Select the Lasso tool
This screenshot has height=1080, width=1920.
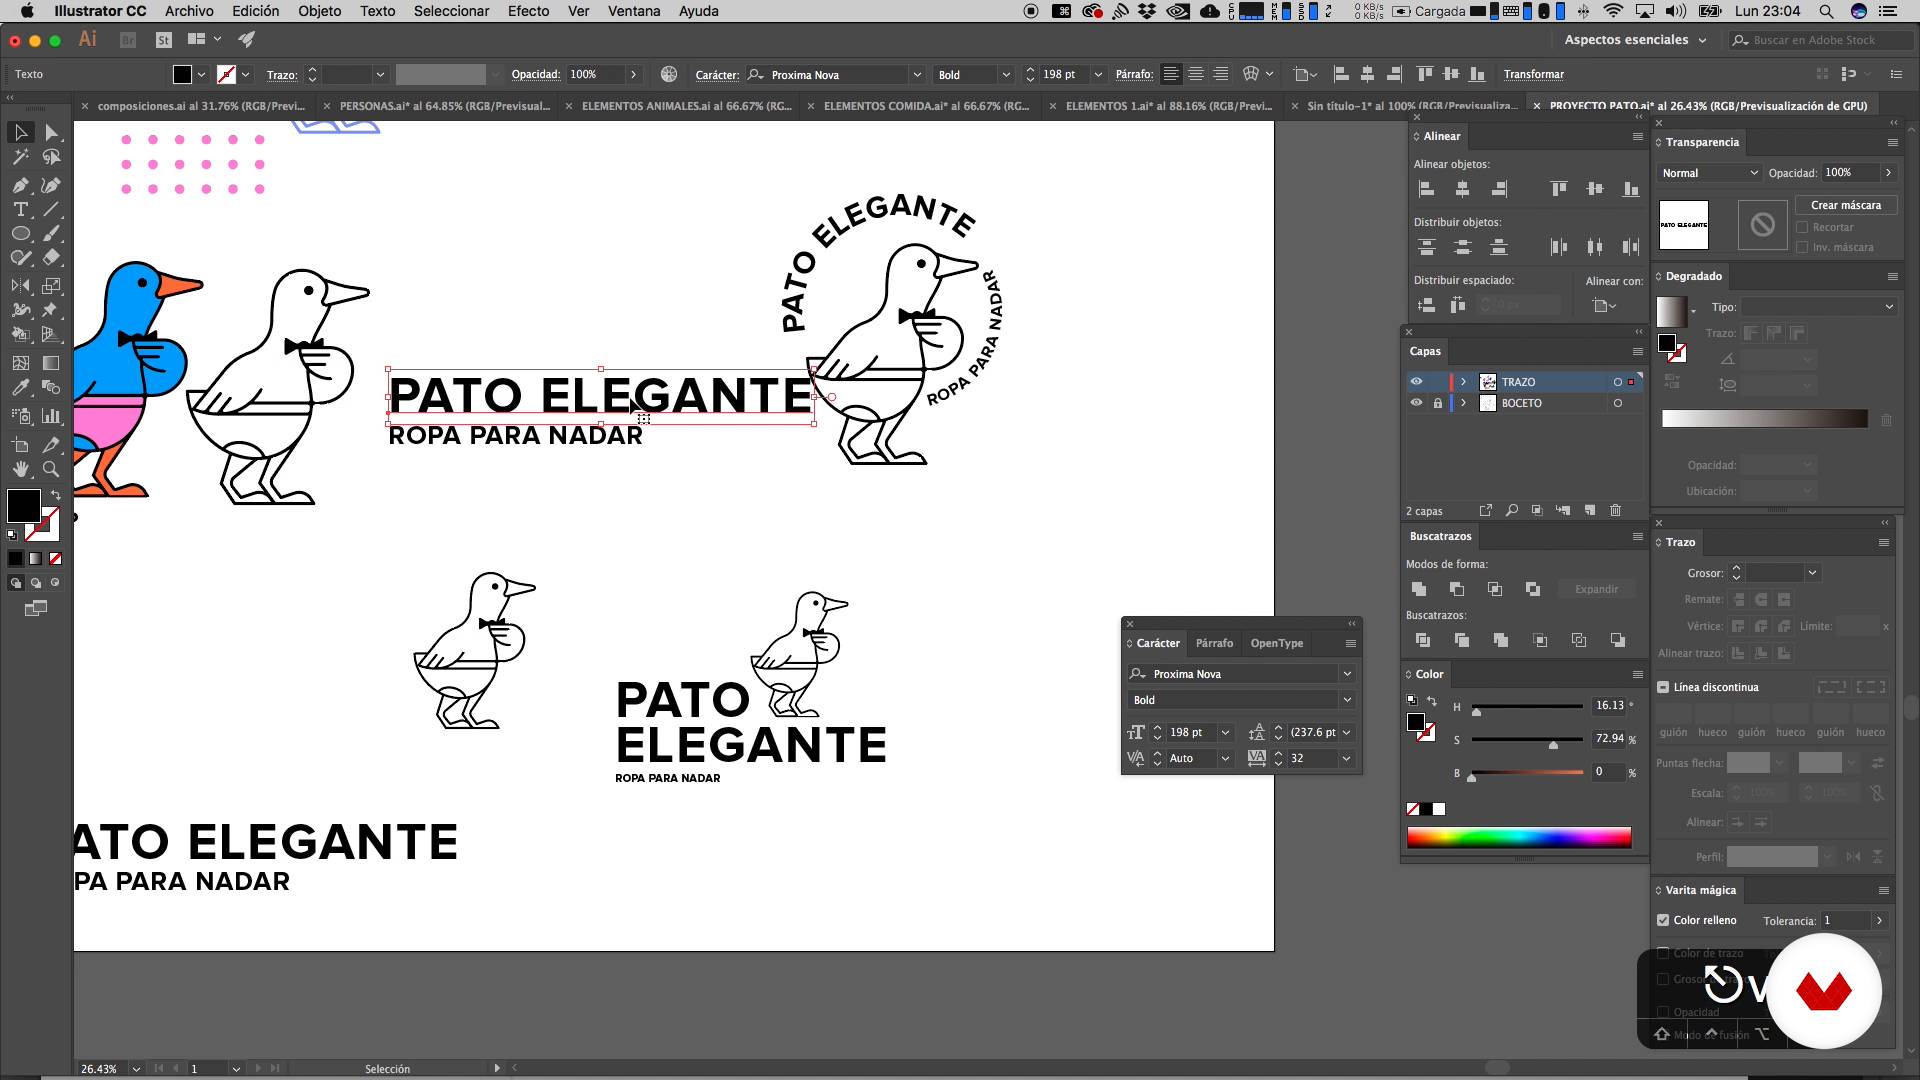51,157
